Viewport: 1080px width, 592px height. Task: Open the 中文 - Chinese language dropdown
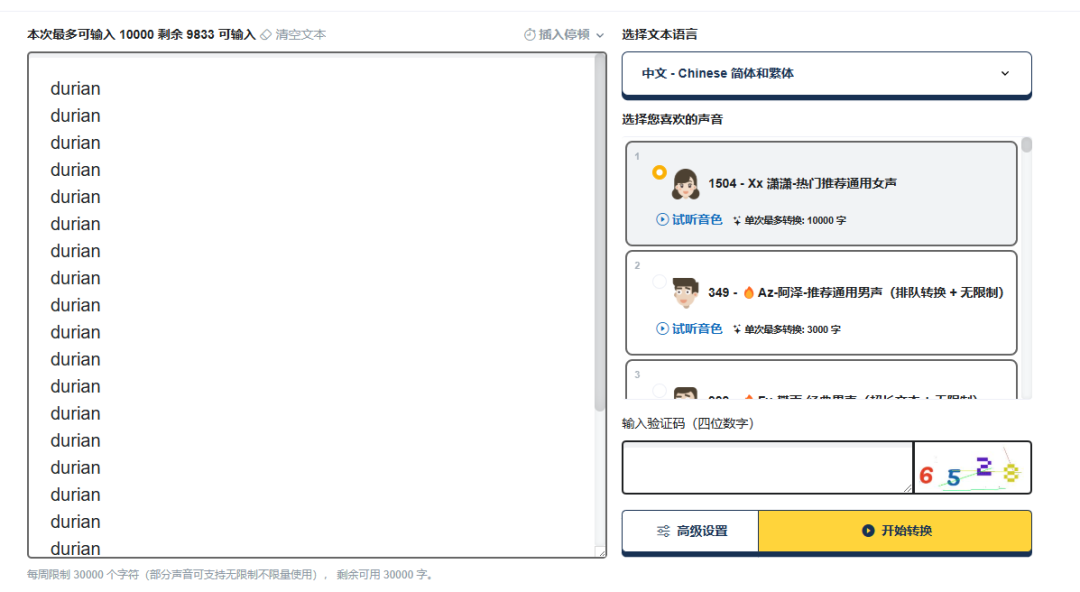[x=827, y=74]
